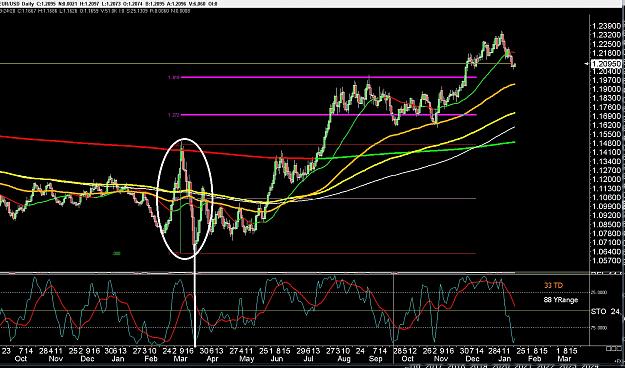Click the 1.23900 price axis label

pos(607,26)
